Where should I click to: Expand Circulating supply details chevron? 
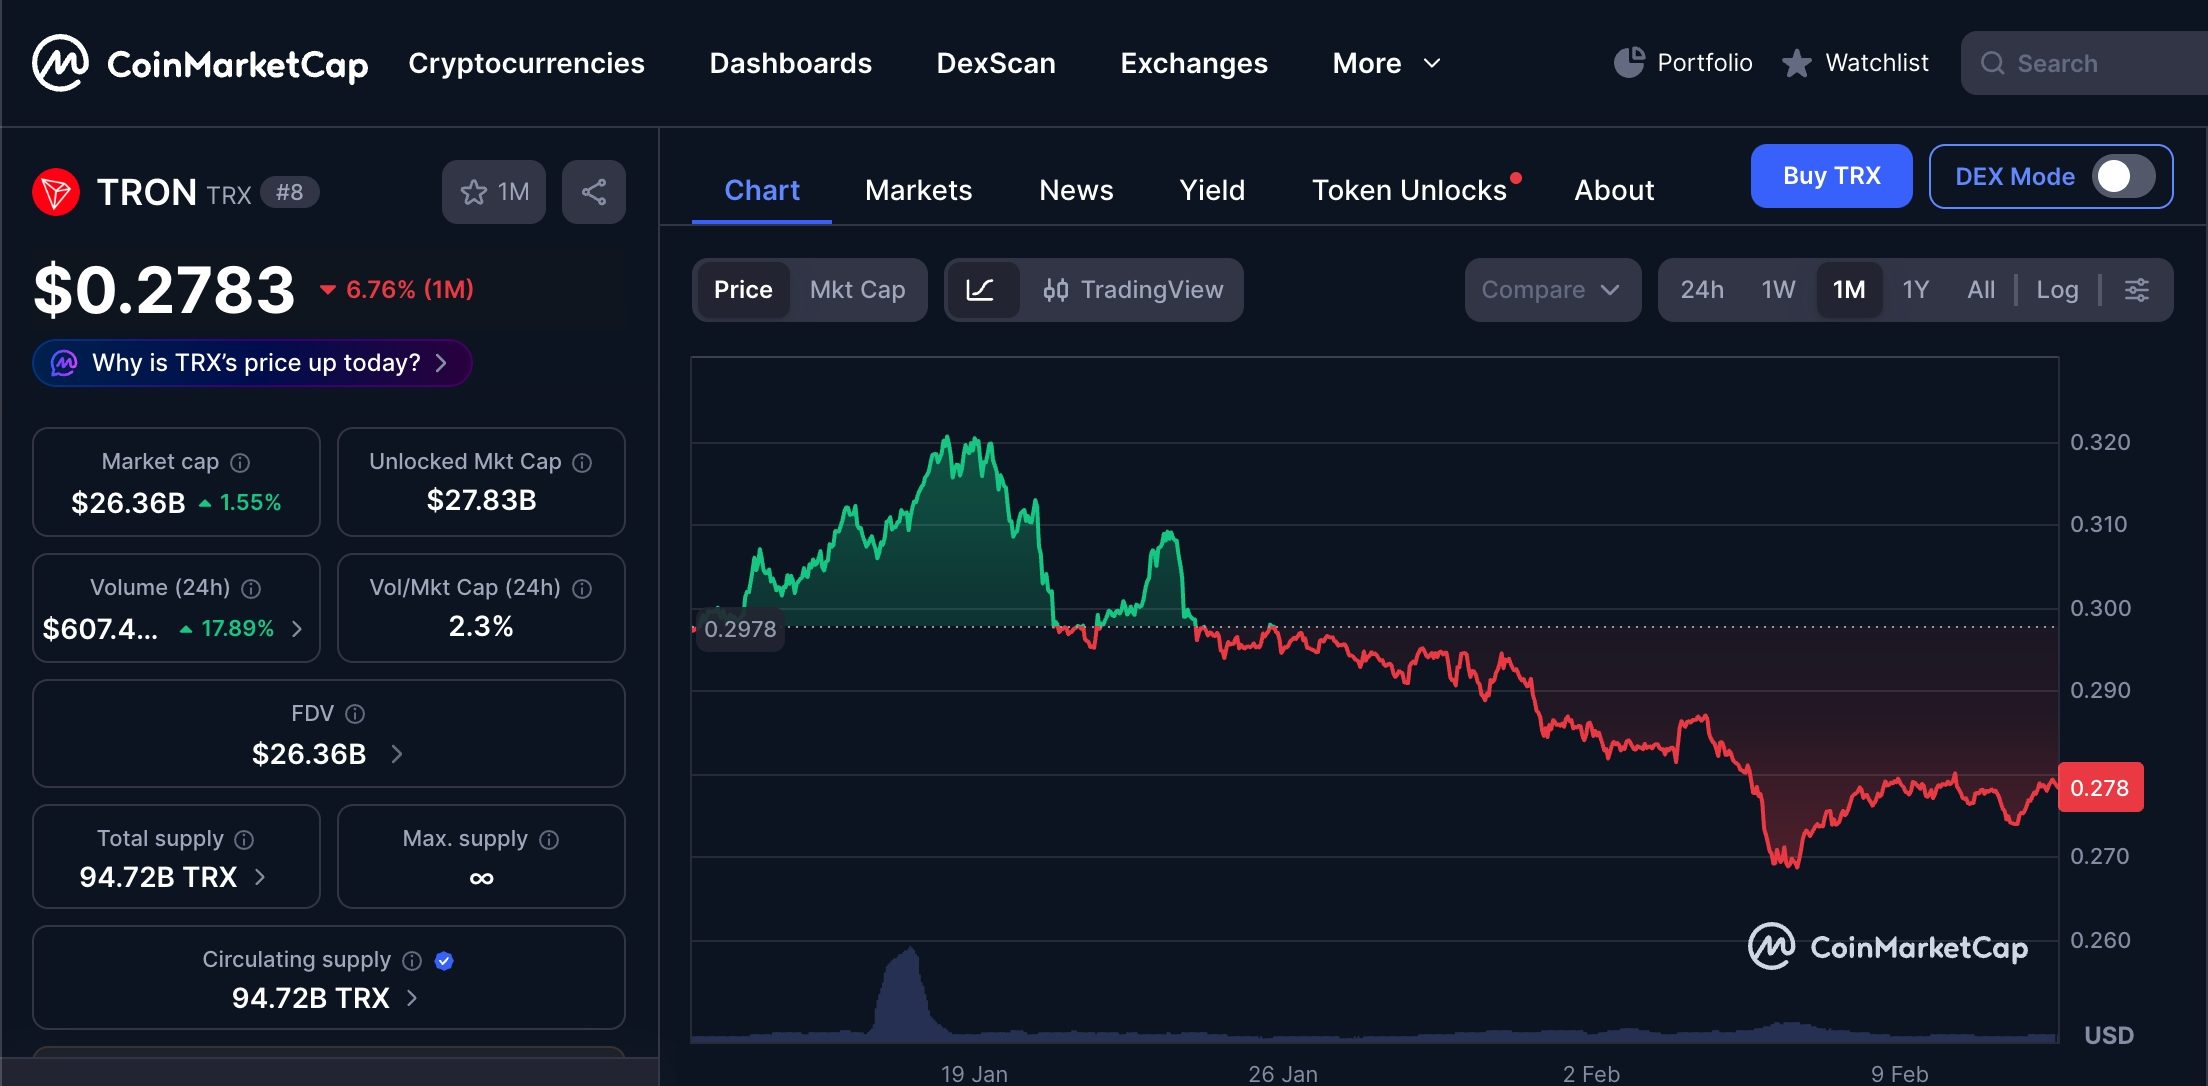click(412, 998)
